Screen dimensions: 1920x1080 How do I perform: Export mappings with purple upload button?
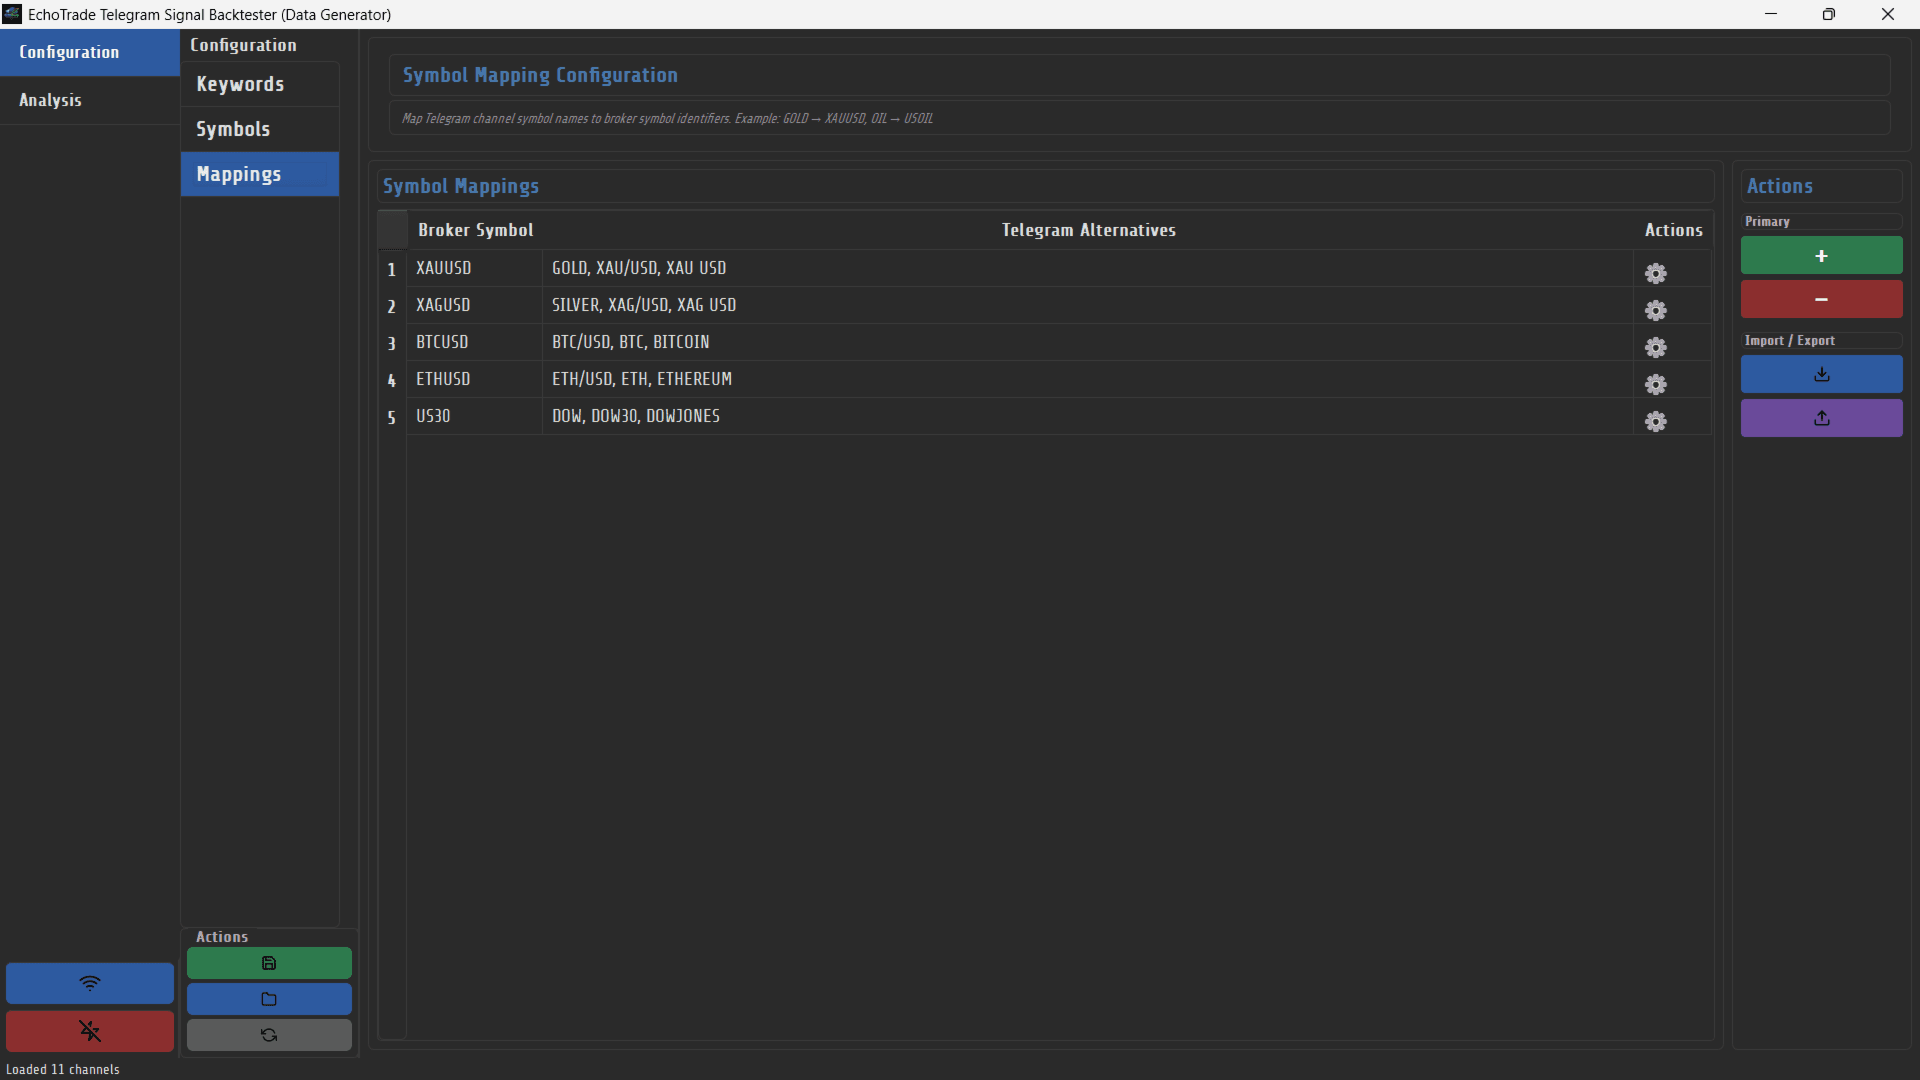tap(1821, 418)
